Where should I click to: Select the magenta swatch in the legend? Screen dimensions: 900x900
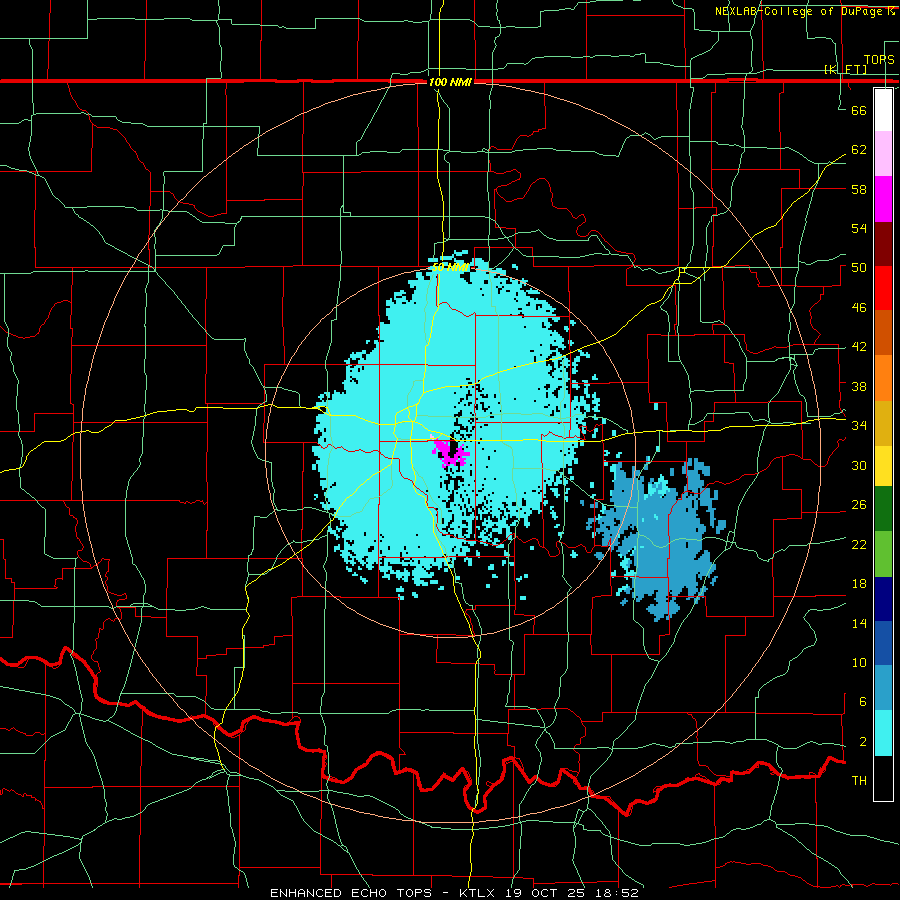click(x=883, y=199)
